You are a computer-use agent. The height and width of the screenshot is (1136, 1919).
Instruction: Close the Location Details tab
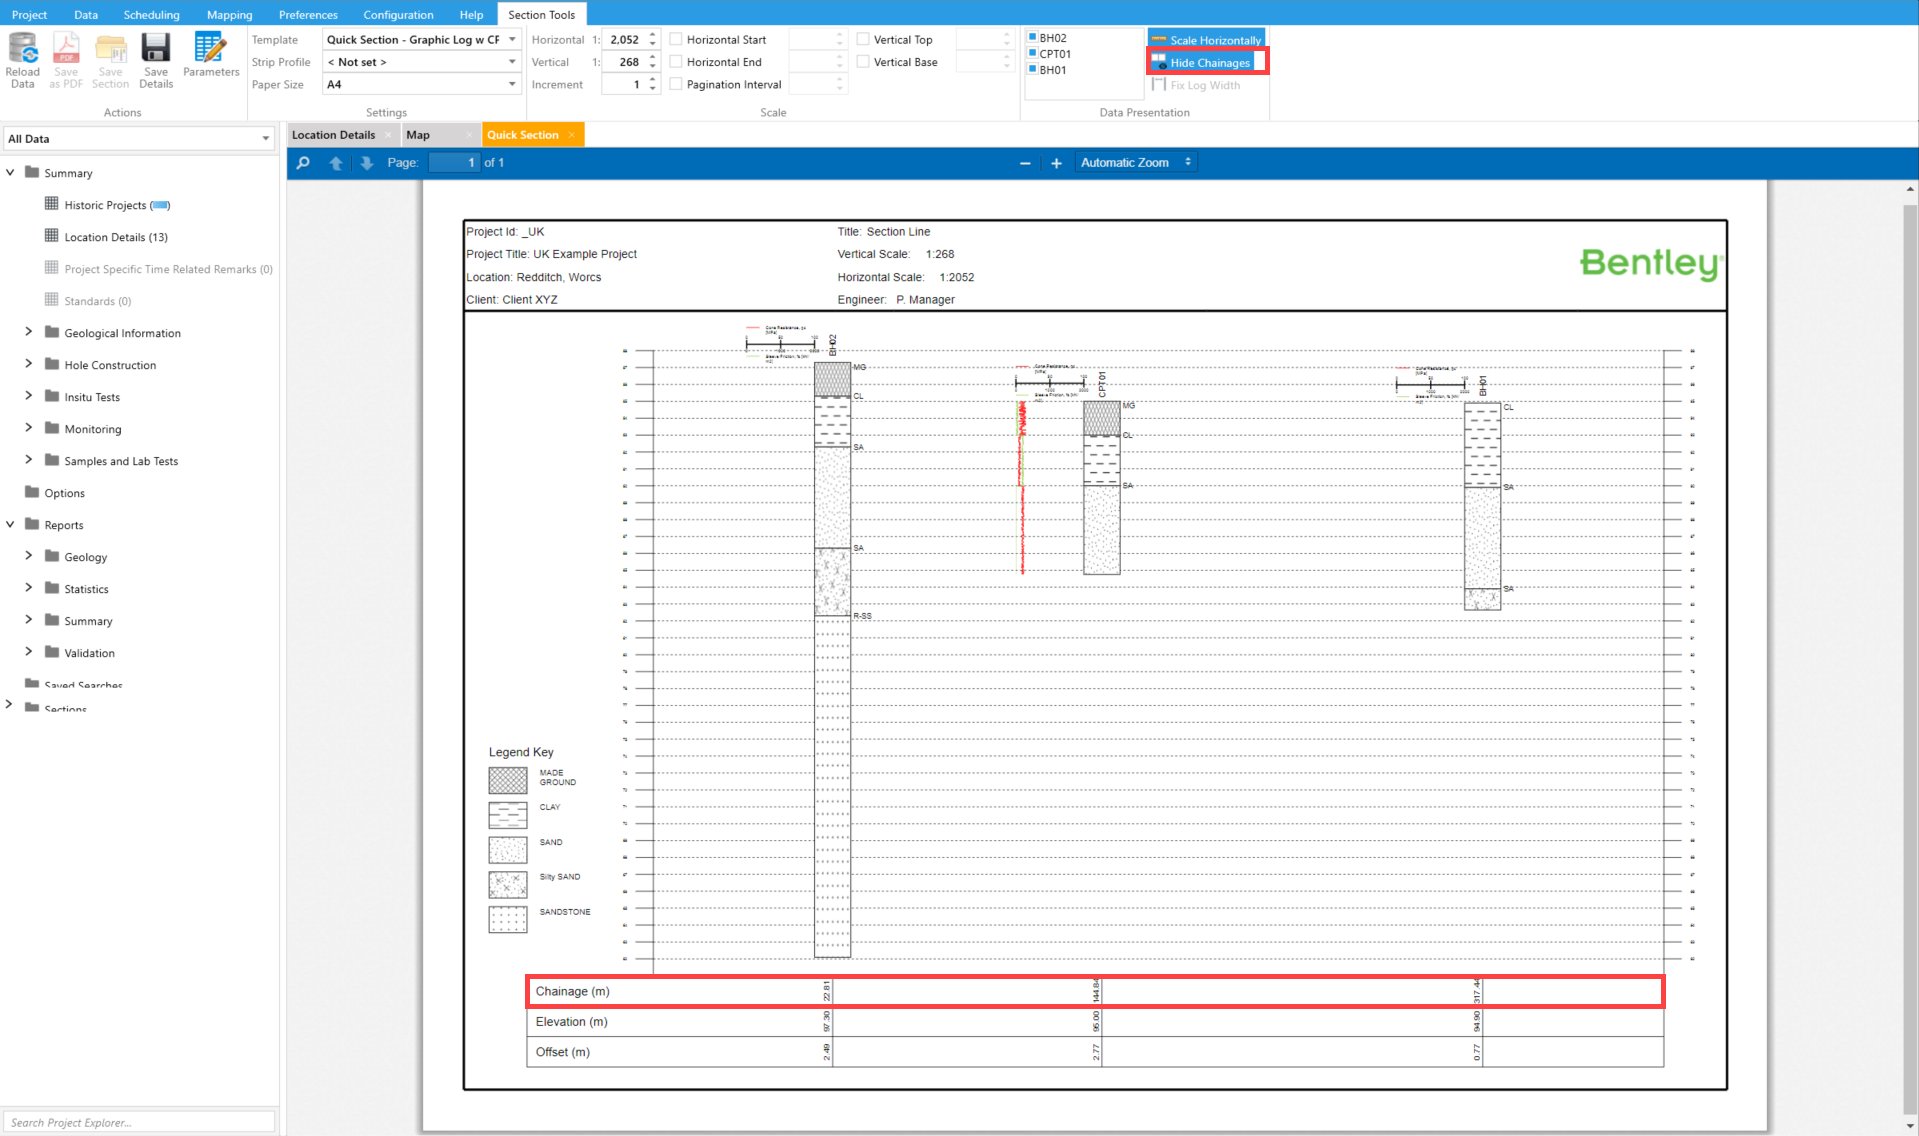[388, 135]
